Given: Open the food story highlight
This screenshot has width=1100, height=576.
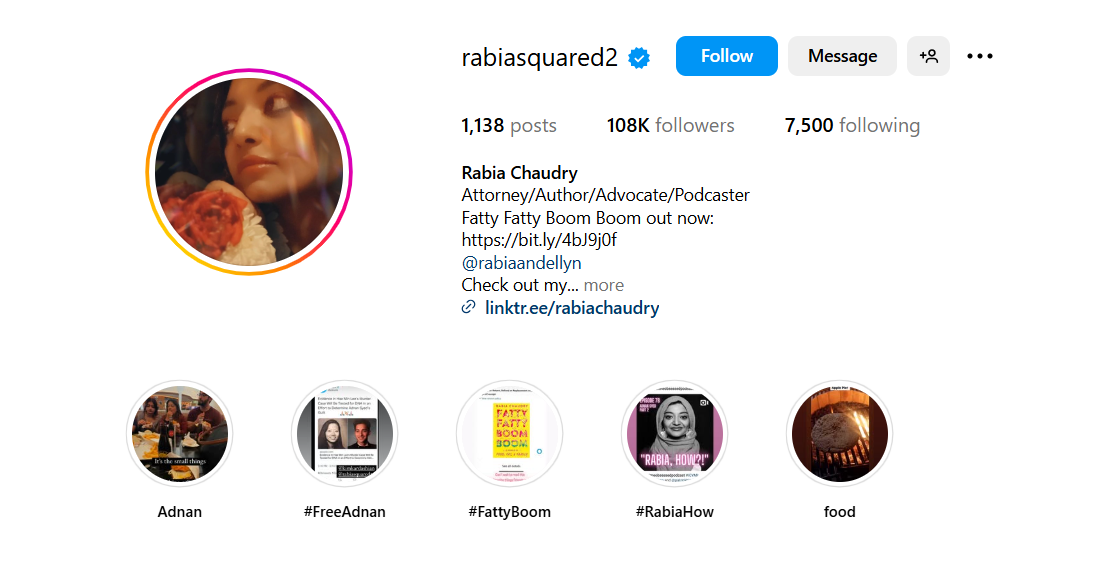Looking at the screenshot, I should coord(839,434).
